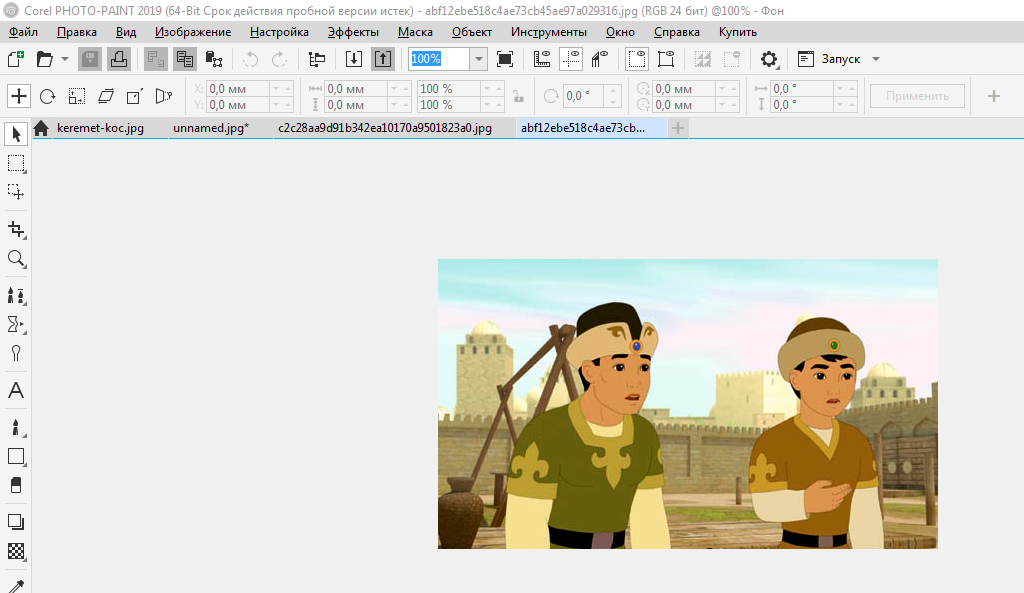Toggle the lock aspect ratio padlock

(x=517, y=97)
